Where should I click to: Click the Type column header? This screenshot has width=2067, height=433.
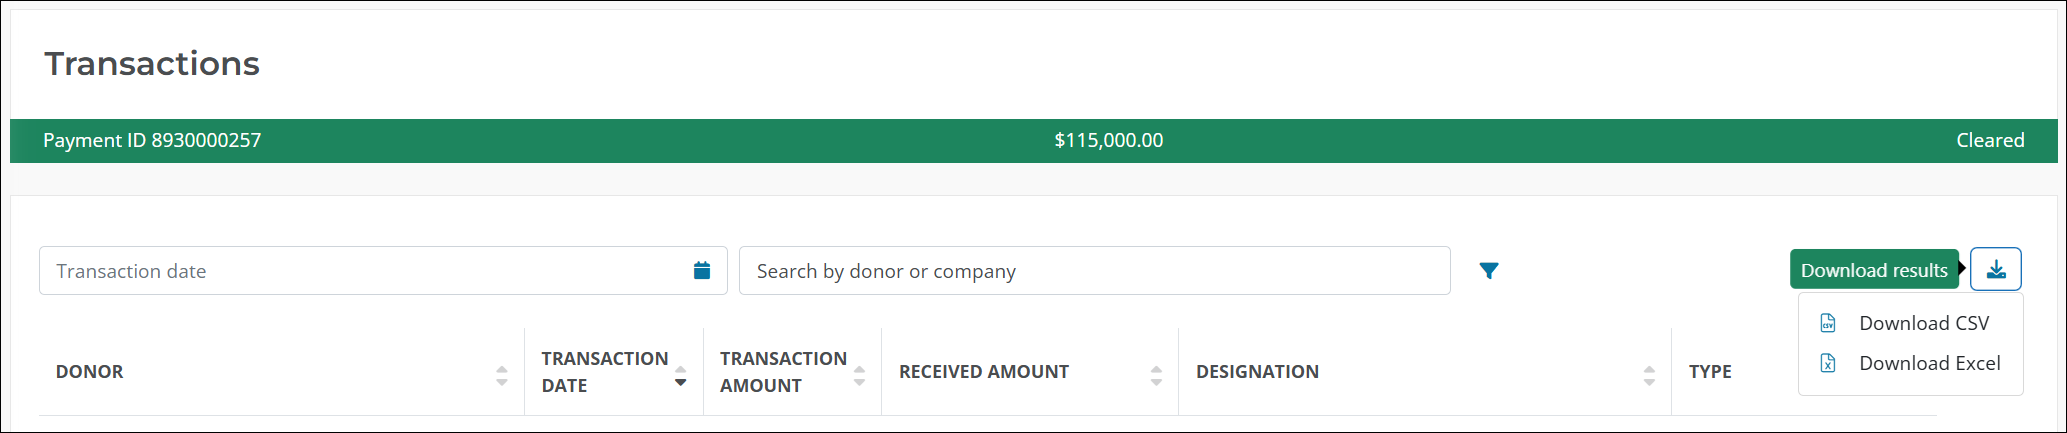tap(1710, 372)
